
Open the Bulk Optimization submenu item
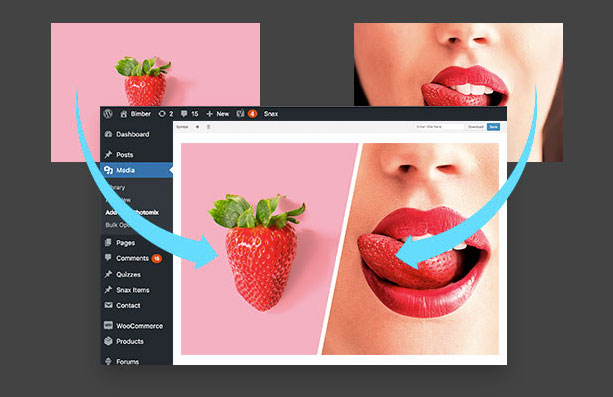[x=117, y=225]
